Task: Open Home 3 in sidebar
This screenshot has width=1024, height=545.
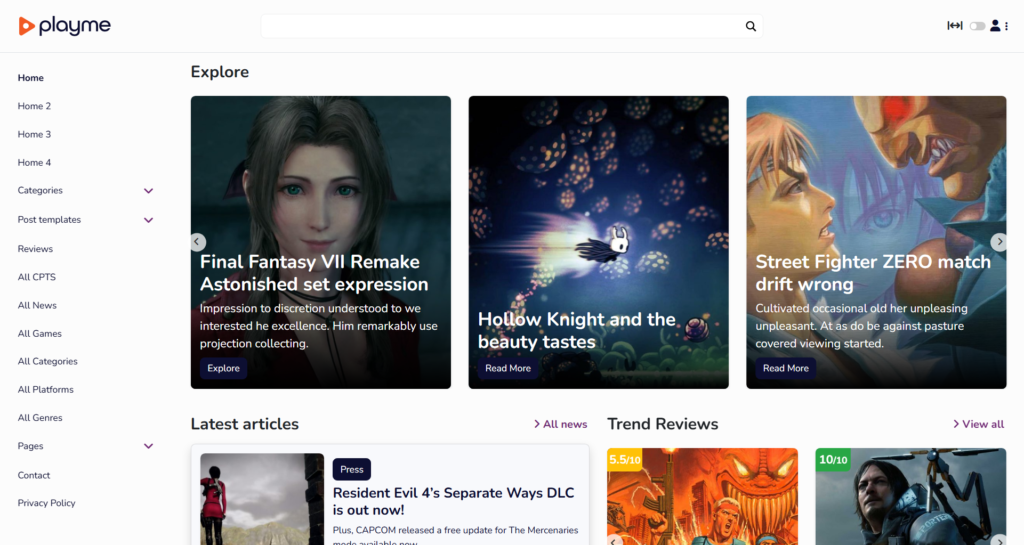Action: point(34,134)
